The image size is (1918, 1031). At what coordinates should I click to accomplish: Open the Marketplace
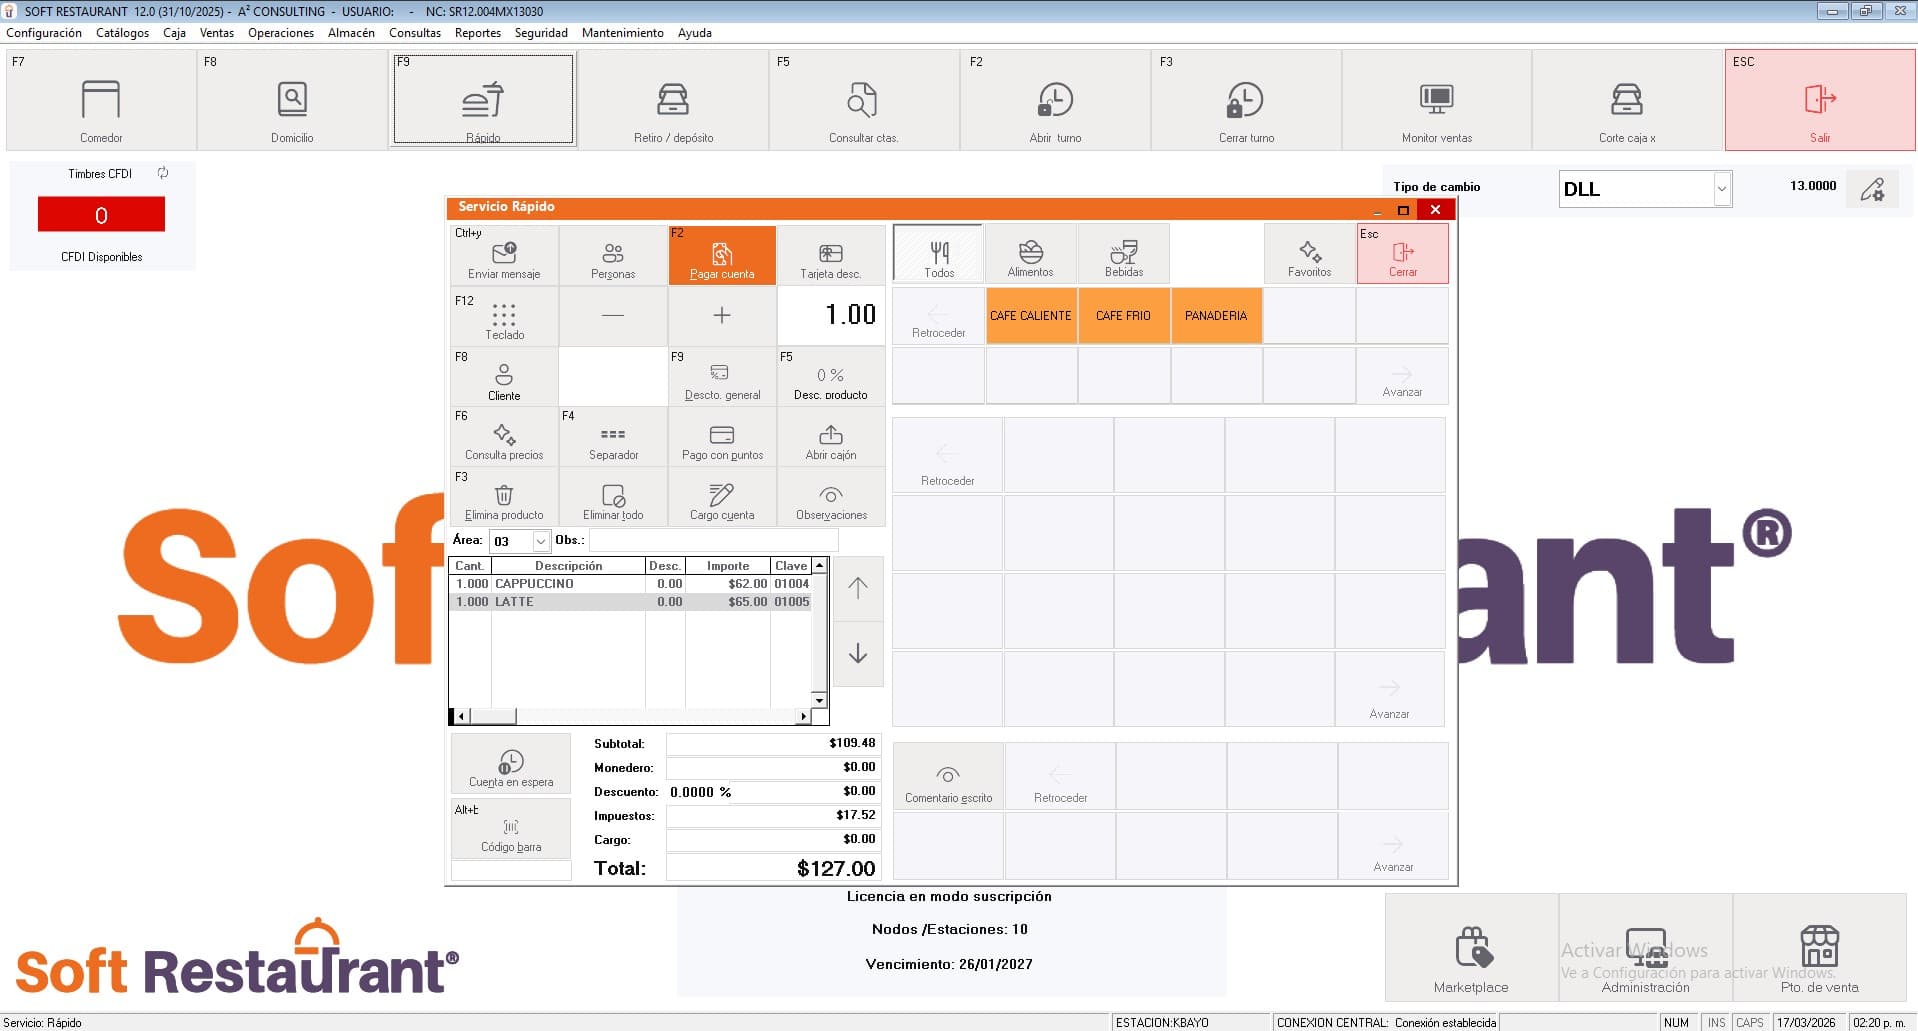(x=1470, y=950)
